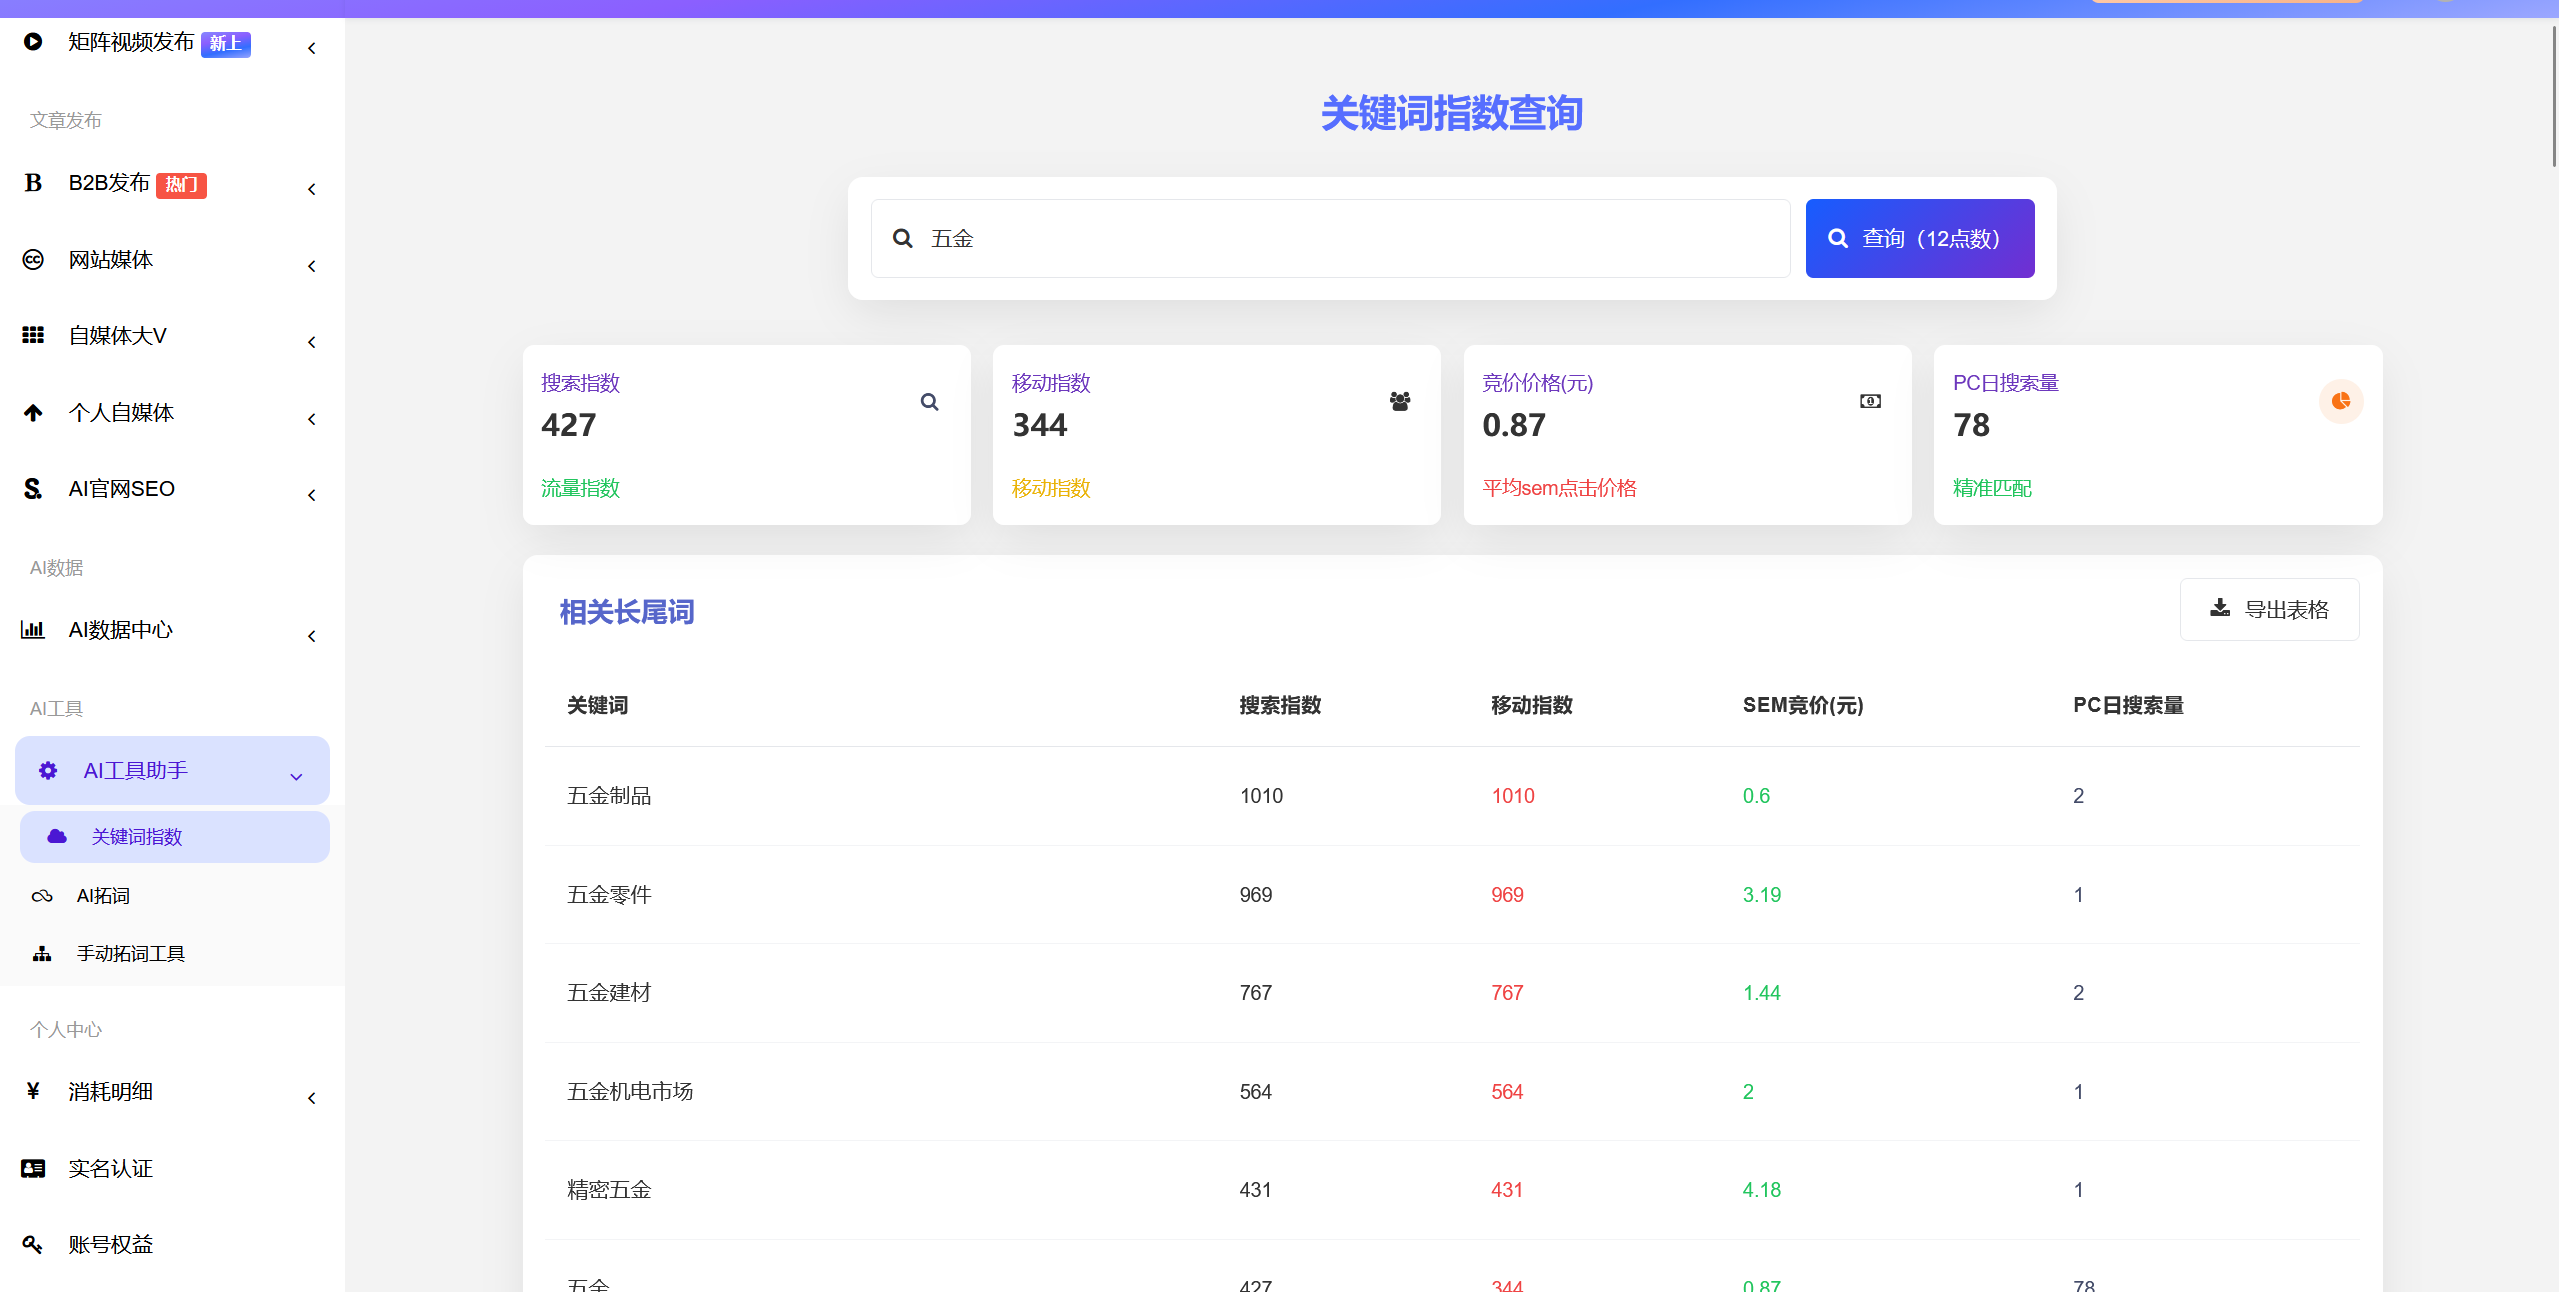
Task: Click the bar chart icon beside AI数据中心
Action: coord(33,630)
